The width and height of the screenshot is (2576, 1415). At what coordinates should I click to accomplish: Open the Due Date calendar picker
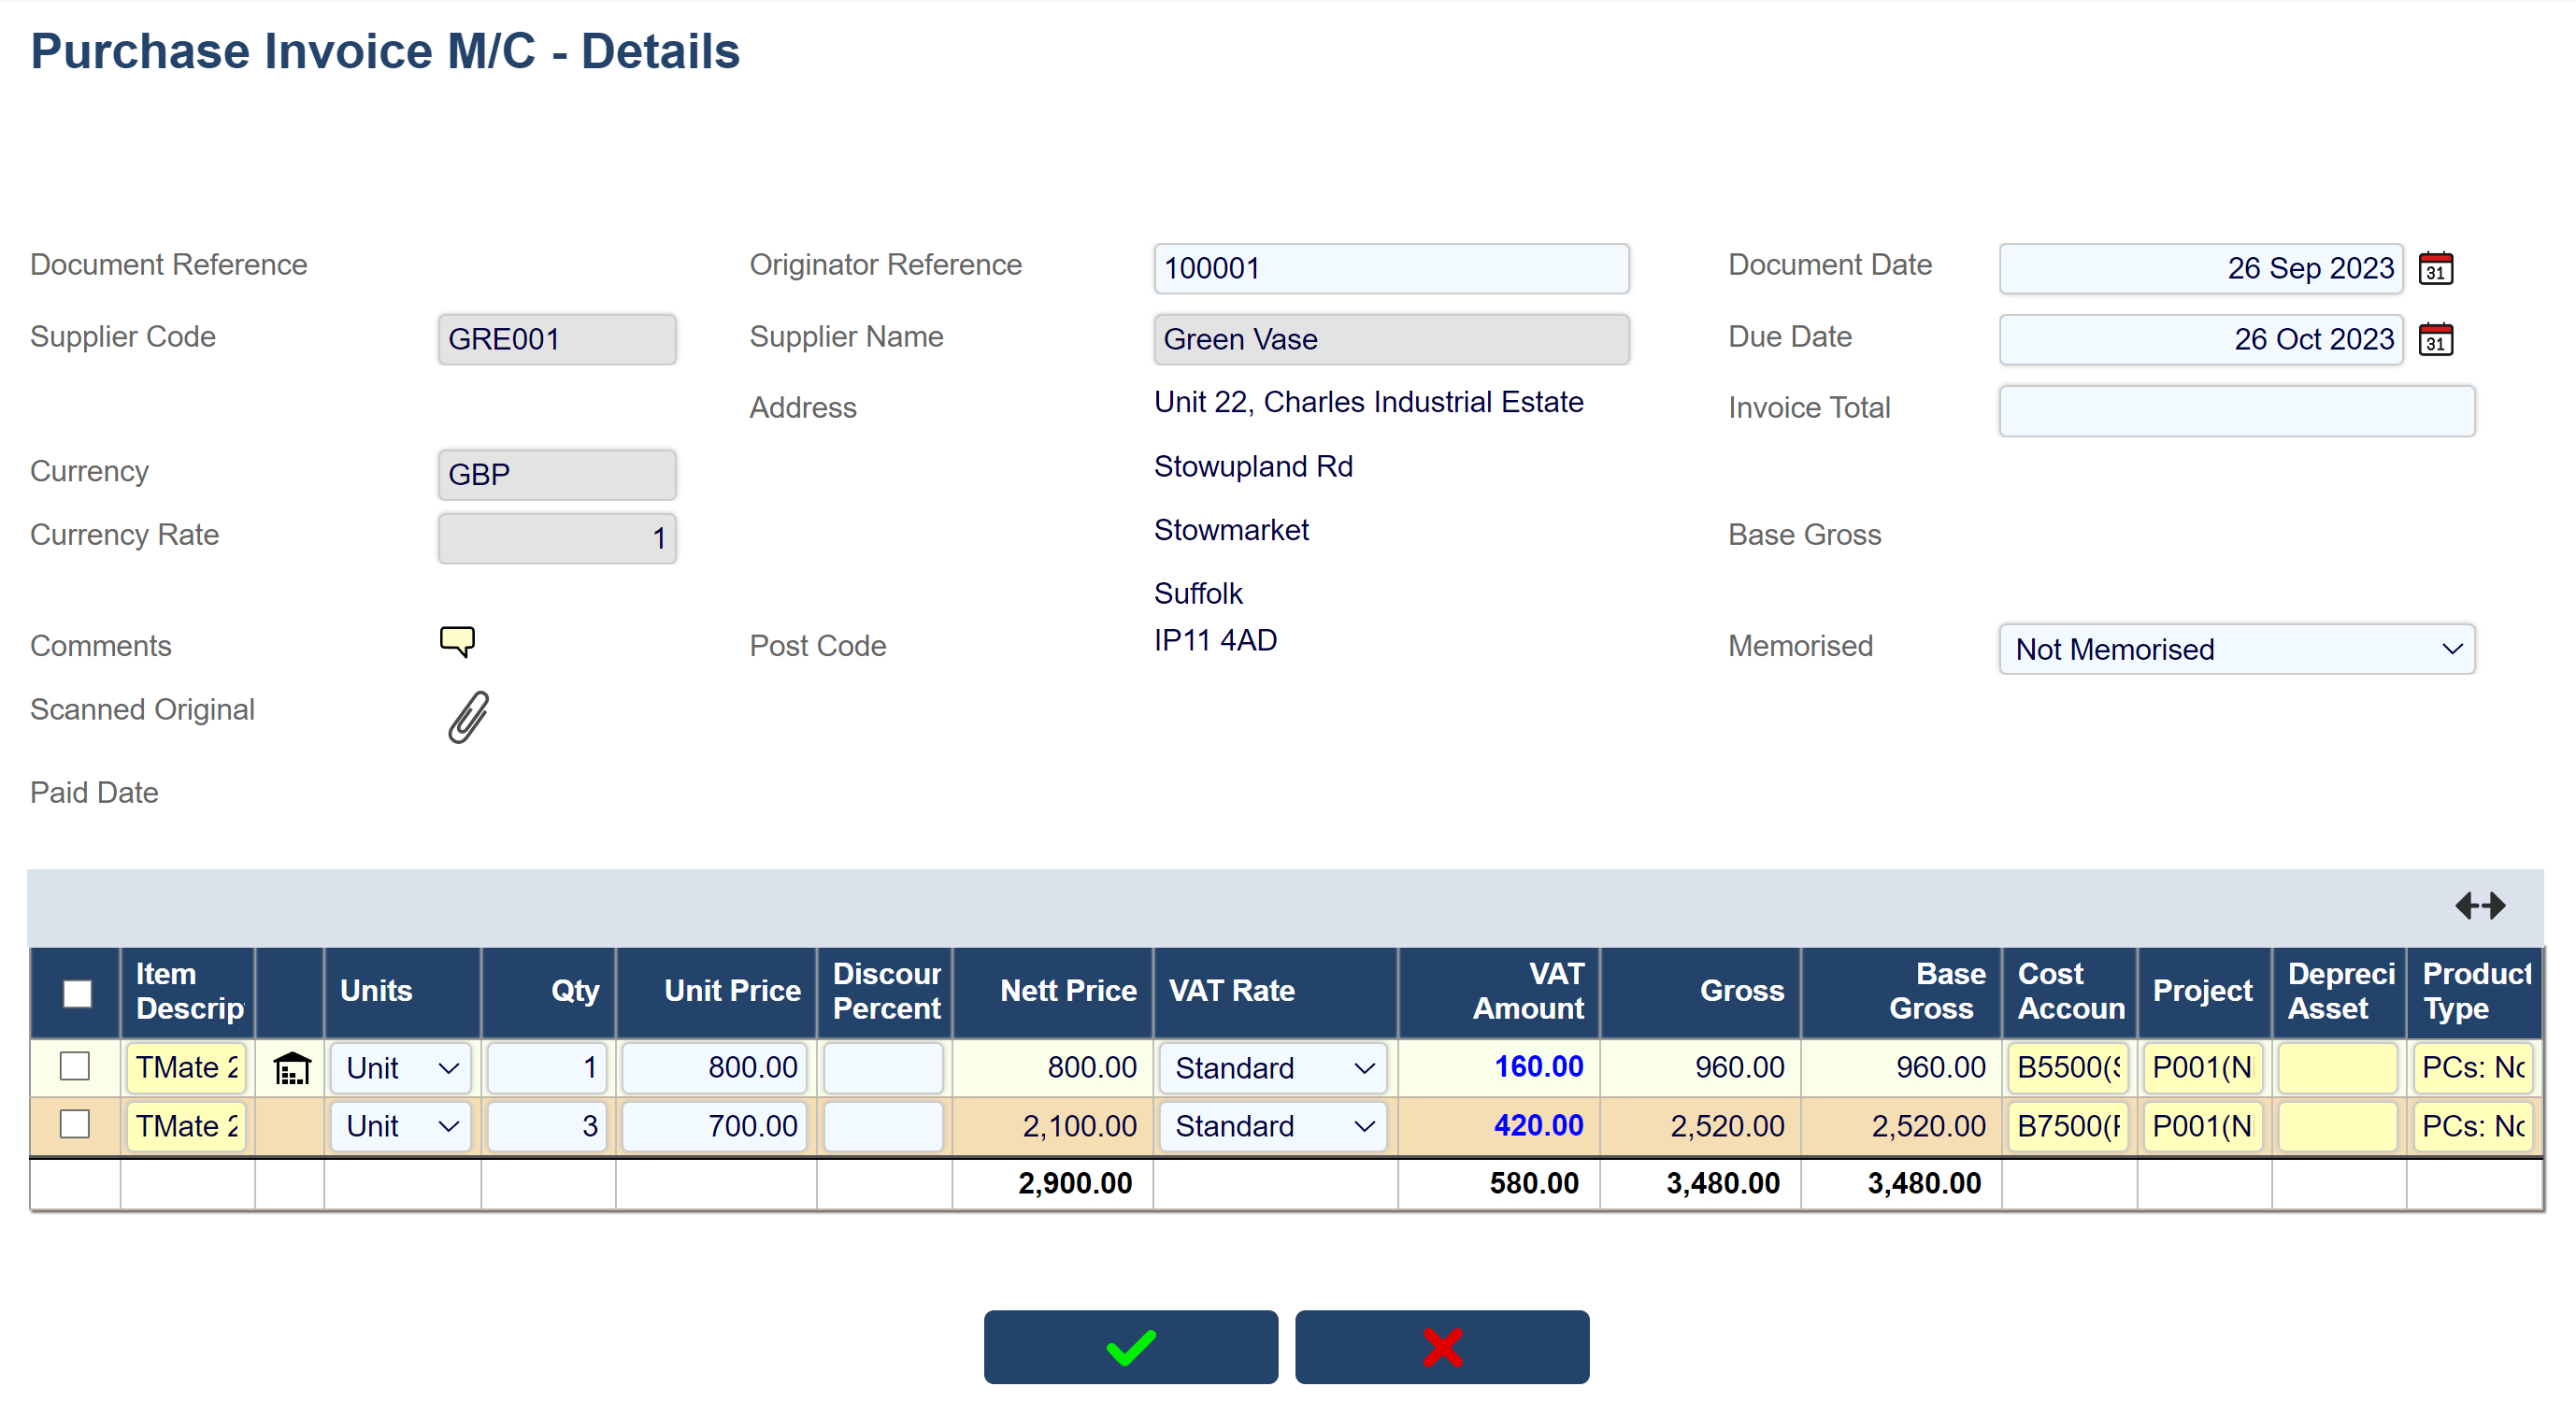2435,339
